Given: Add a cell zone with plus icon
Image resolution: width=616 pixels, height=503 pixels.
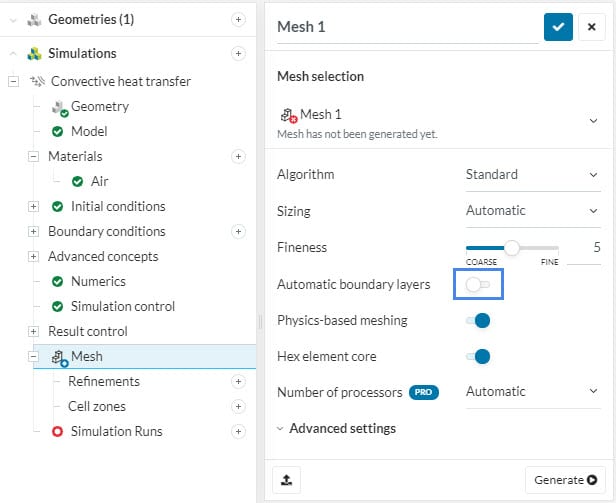Looking at the screenshot, I should point(238,406).
